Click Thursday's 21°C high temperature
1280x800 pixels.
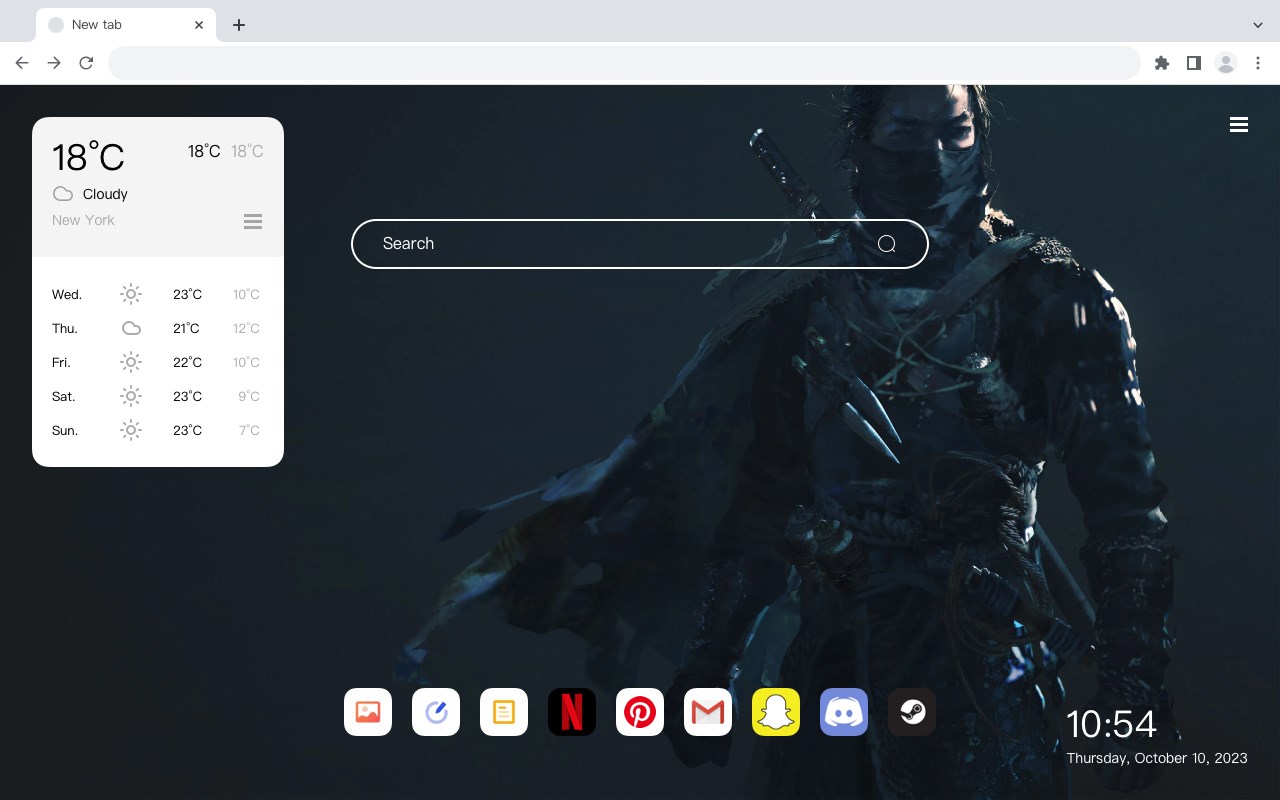[x=186, y=328]
